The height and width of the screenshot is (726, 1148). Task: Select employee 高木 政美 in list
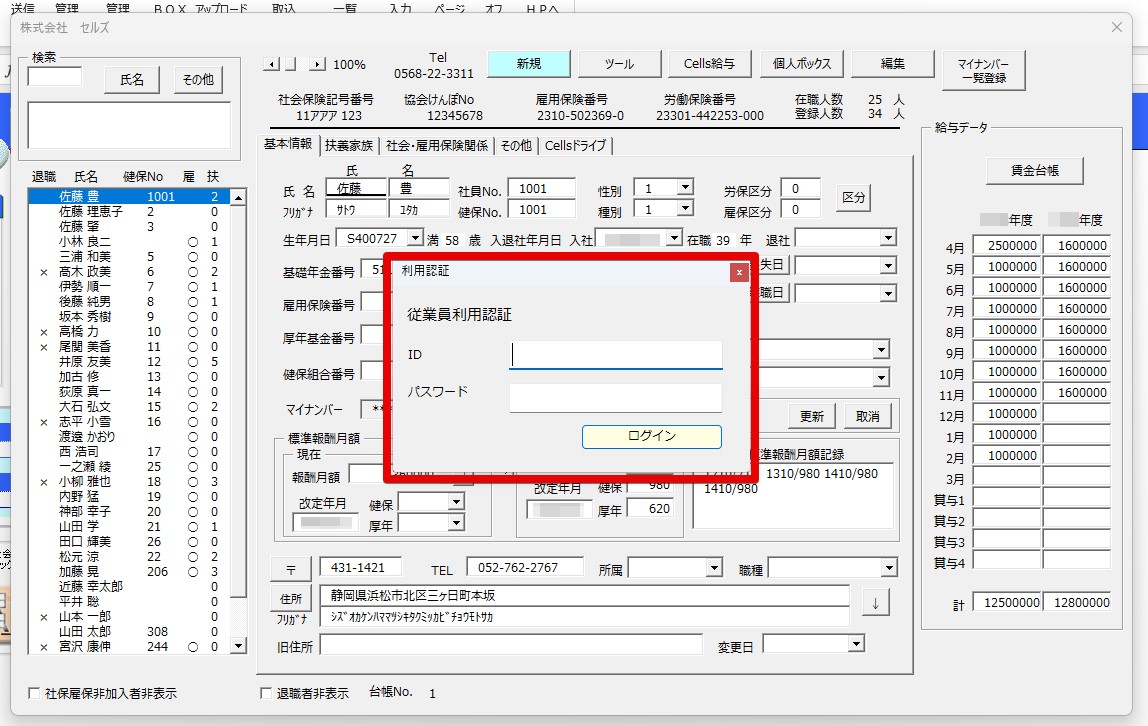pos(130,272)
